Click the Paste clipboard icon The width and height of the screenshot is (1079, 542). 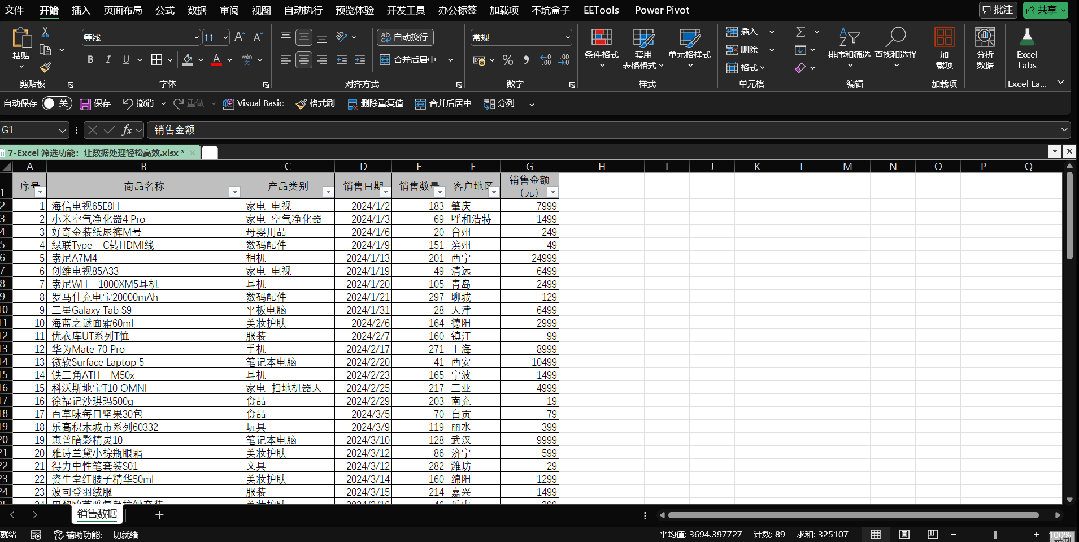pyautogui.click(x=21, y=39)
